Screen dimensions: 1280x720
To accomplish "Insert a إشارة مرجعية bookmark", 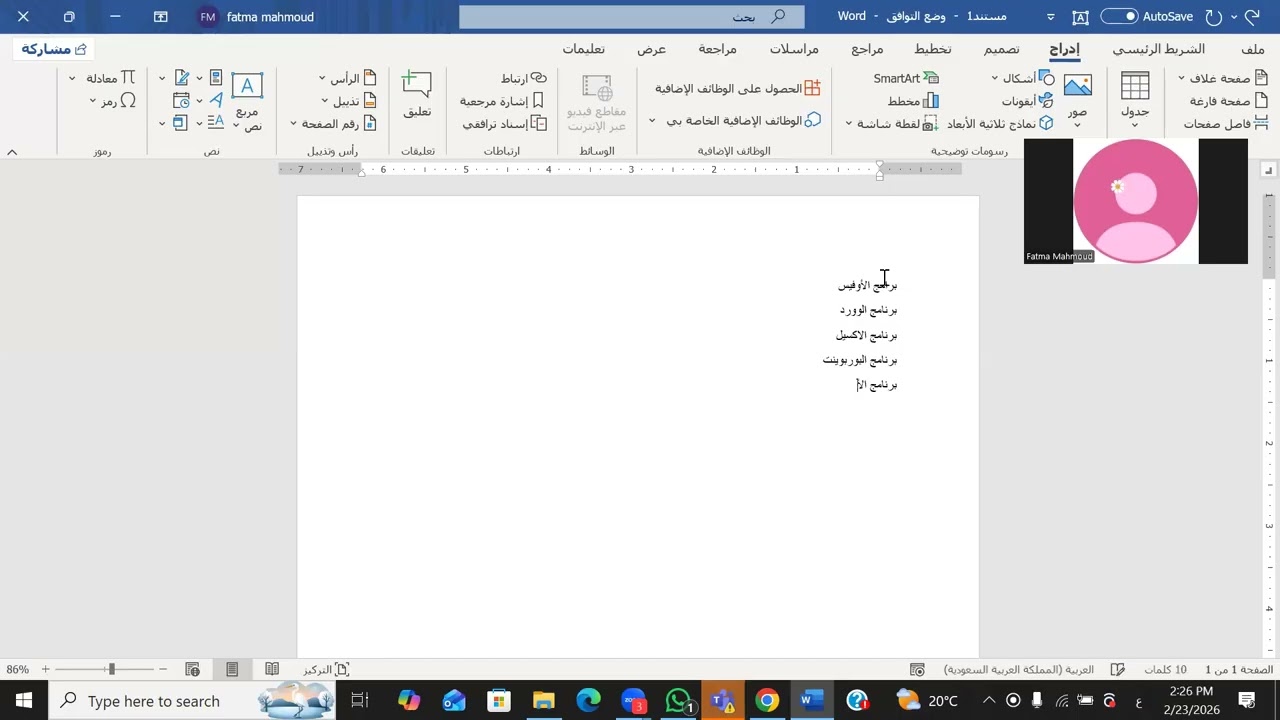I will (502, 101).
